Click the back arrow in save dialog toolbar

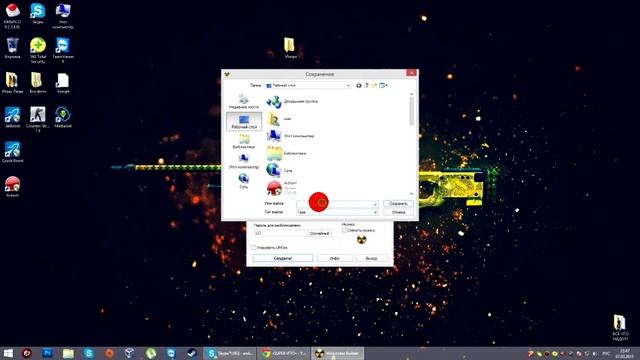click(359, 85)
